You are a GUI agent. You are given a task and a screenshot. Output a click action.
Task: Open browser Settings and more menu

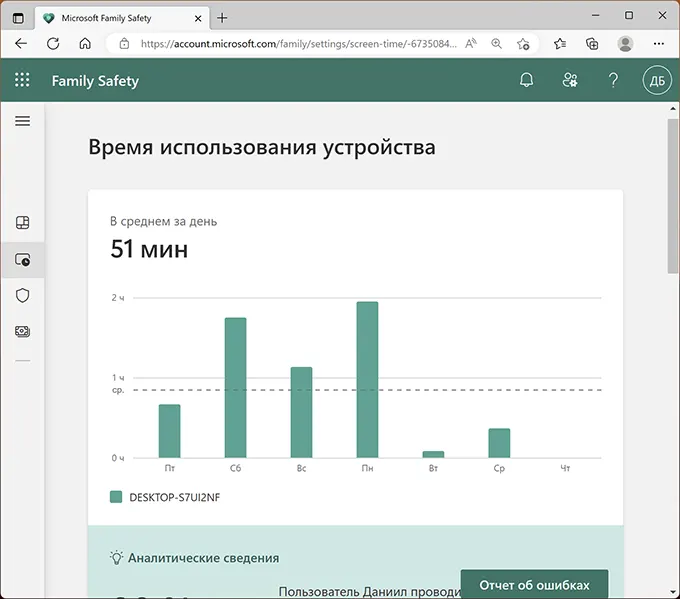point(659,43)
